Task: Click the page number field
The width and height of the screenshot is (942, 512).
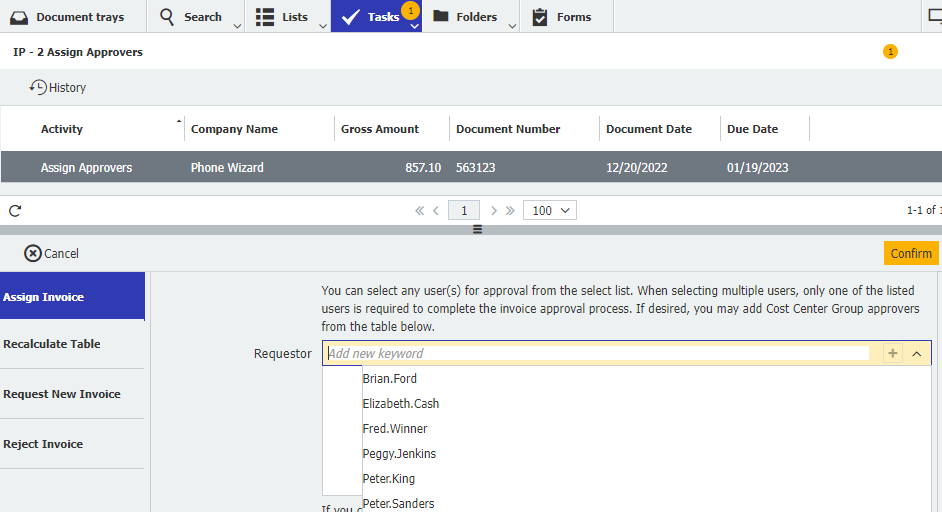Action: coord(464,210)
